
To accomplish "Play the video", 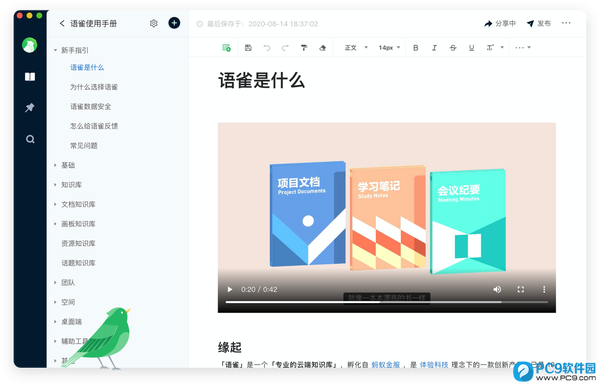I will click(230, 289).
